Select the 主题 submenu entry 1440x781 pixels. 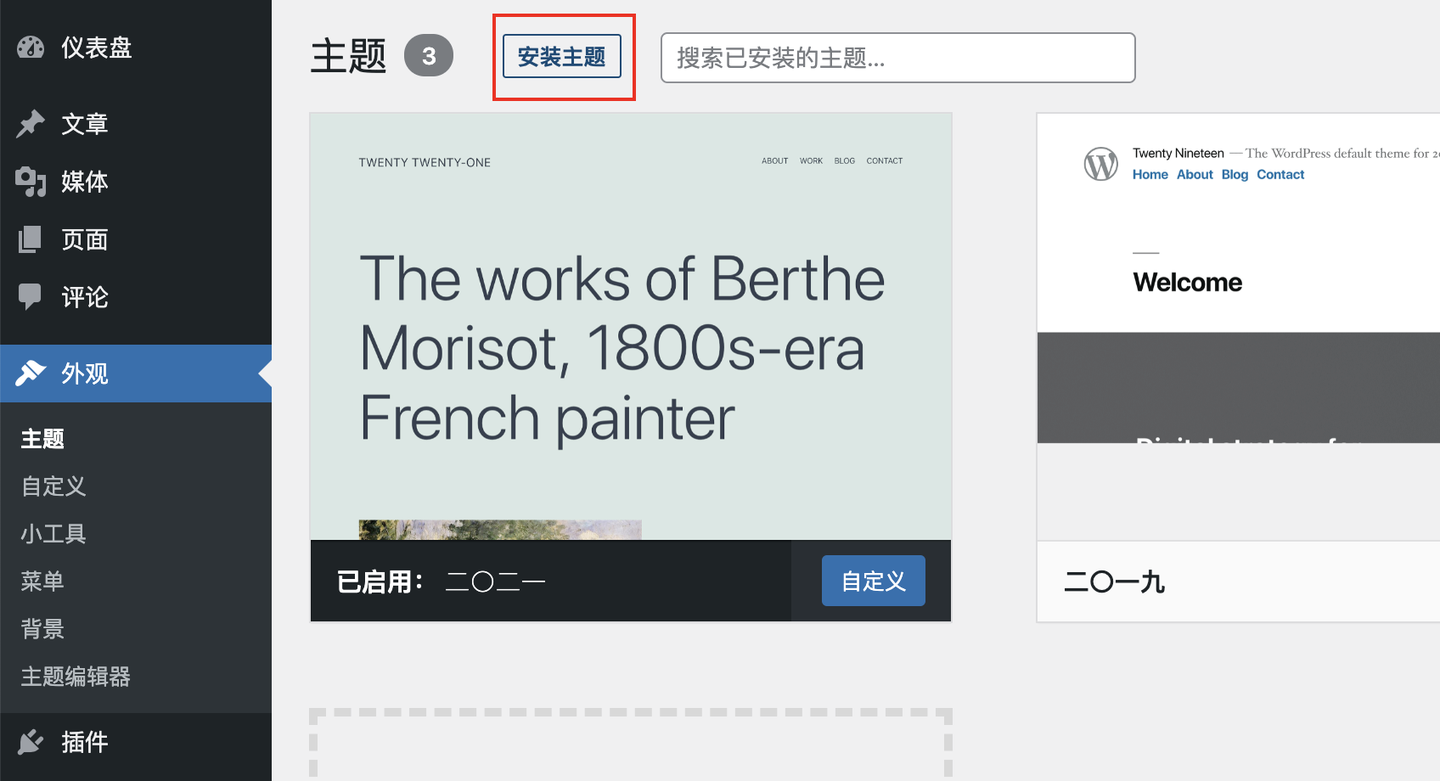tap(43, 439)
